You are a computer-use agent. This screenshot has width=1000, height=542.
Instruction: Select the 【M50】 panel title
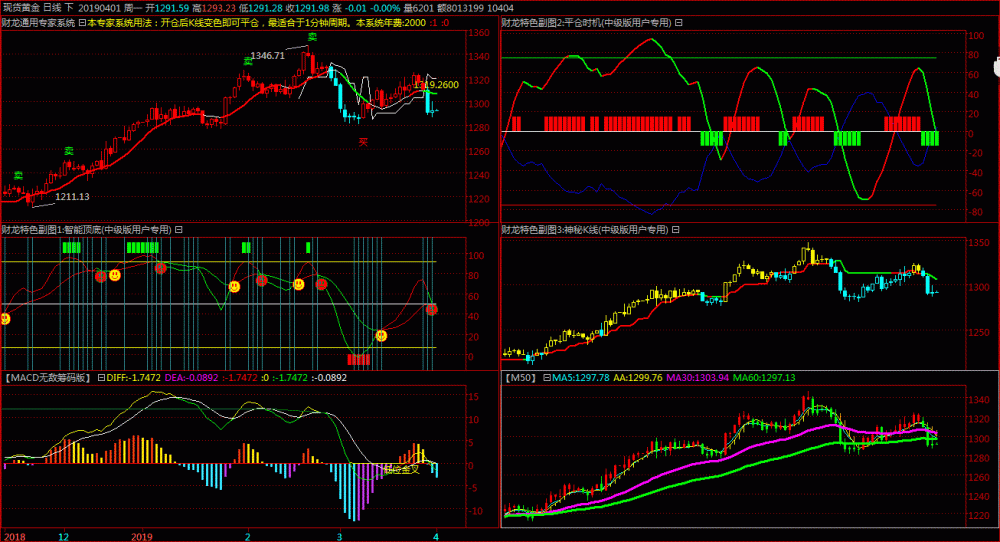coord(522,377)
